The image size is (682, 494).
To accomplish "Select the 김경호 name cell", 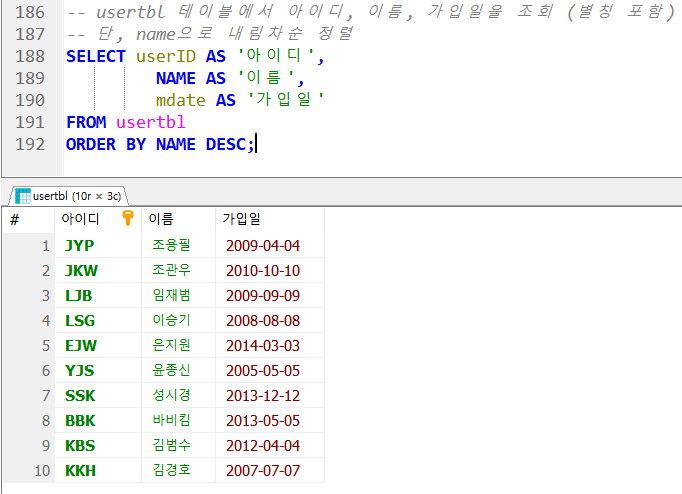I will pyautogui.click(x=178, y=471).
